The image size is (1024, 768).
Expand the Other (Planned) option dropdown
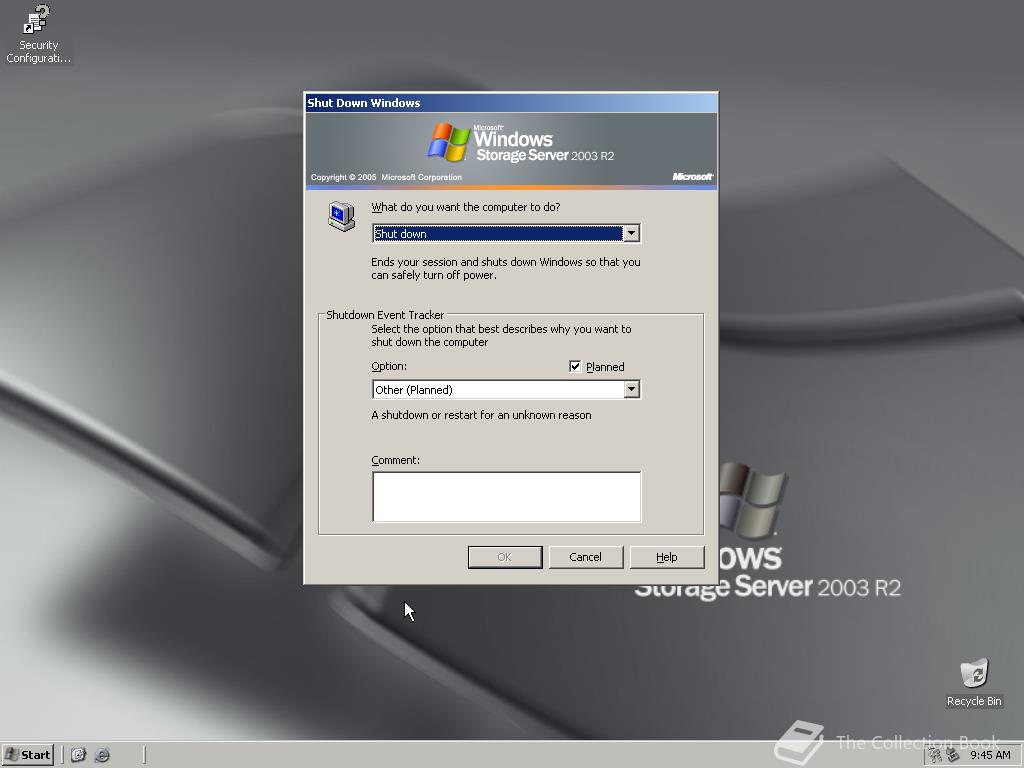tap(631, 389)
